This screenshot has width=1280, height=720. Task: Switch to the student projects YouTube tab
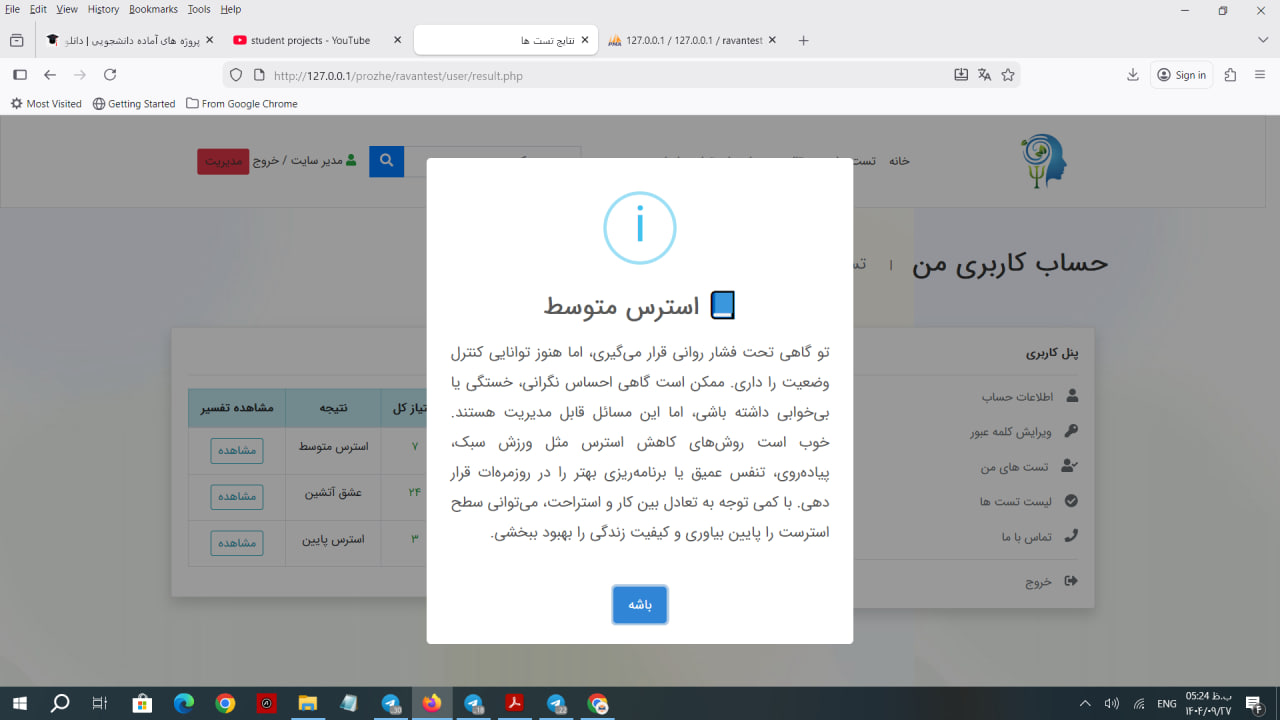[x=310, y=40]
